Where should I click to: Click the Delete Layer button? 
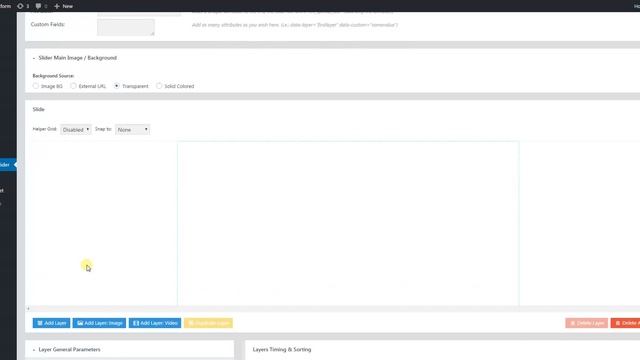(x=587, y=323)
